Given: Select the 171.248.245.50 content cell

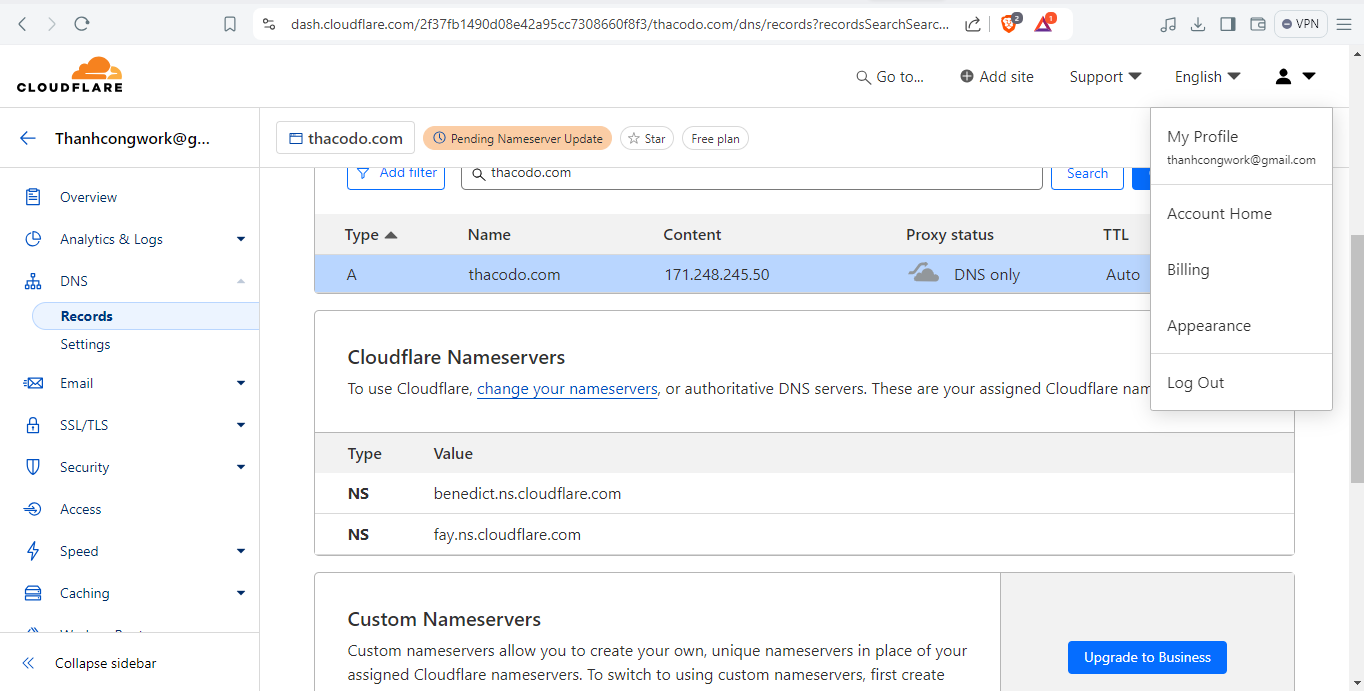Looking at the screenshot, I should (x=717, y=274).
